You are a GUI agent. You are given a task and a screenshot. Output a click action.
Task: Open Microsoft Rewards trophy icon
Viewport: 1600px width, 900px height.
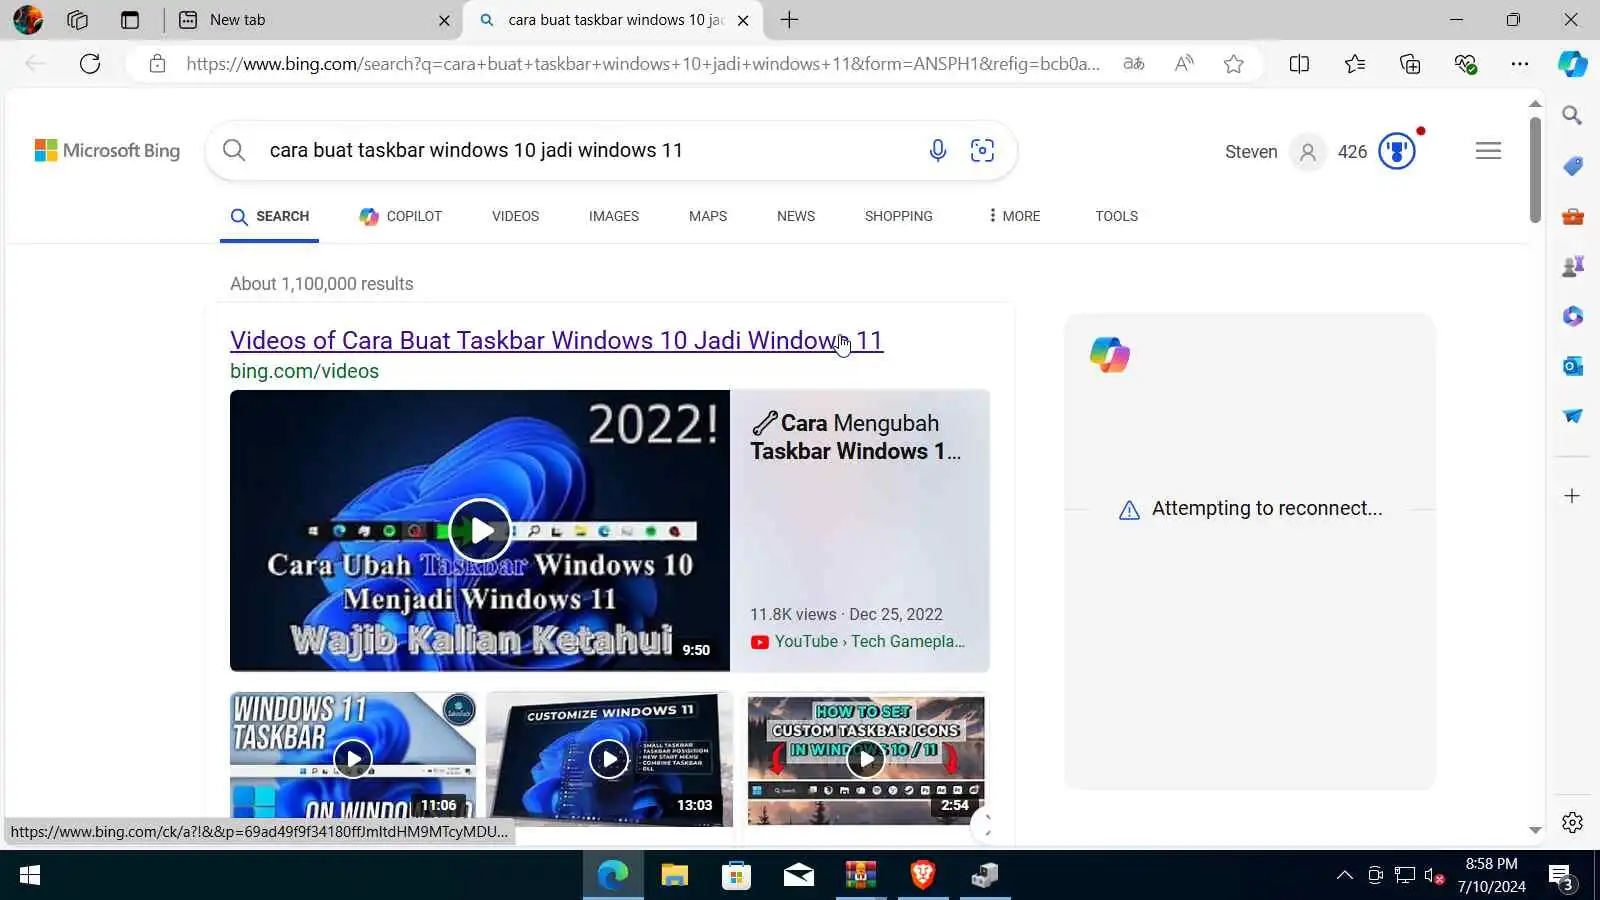pyautogui.click(x=1397, y=151)
